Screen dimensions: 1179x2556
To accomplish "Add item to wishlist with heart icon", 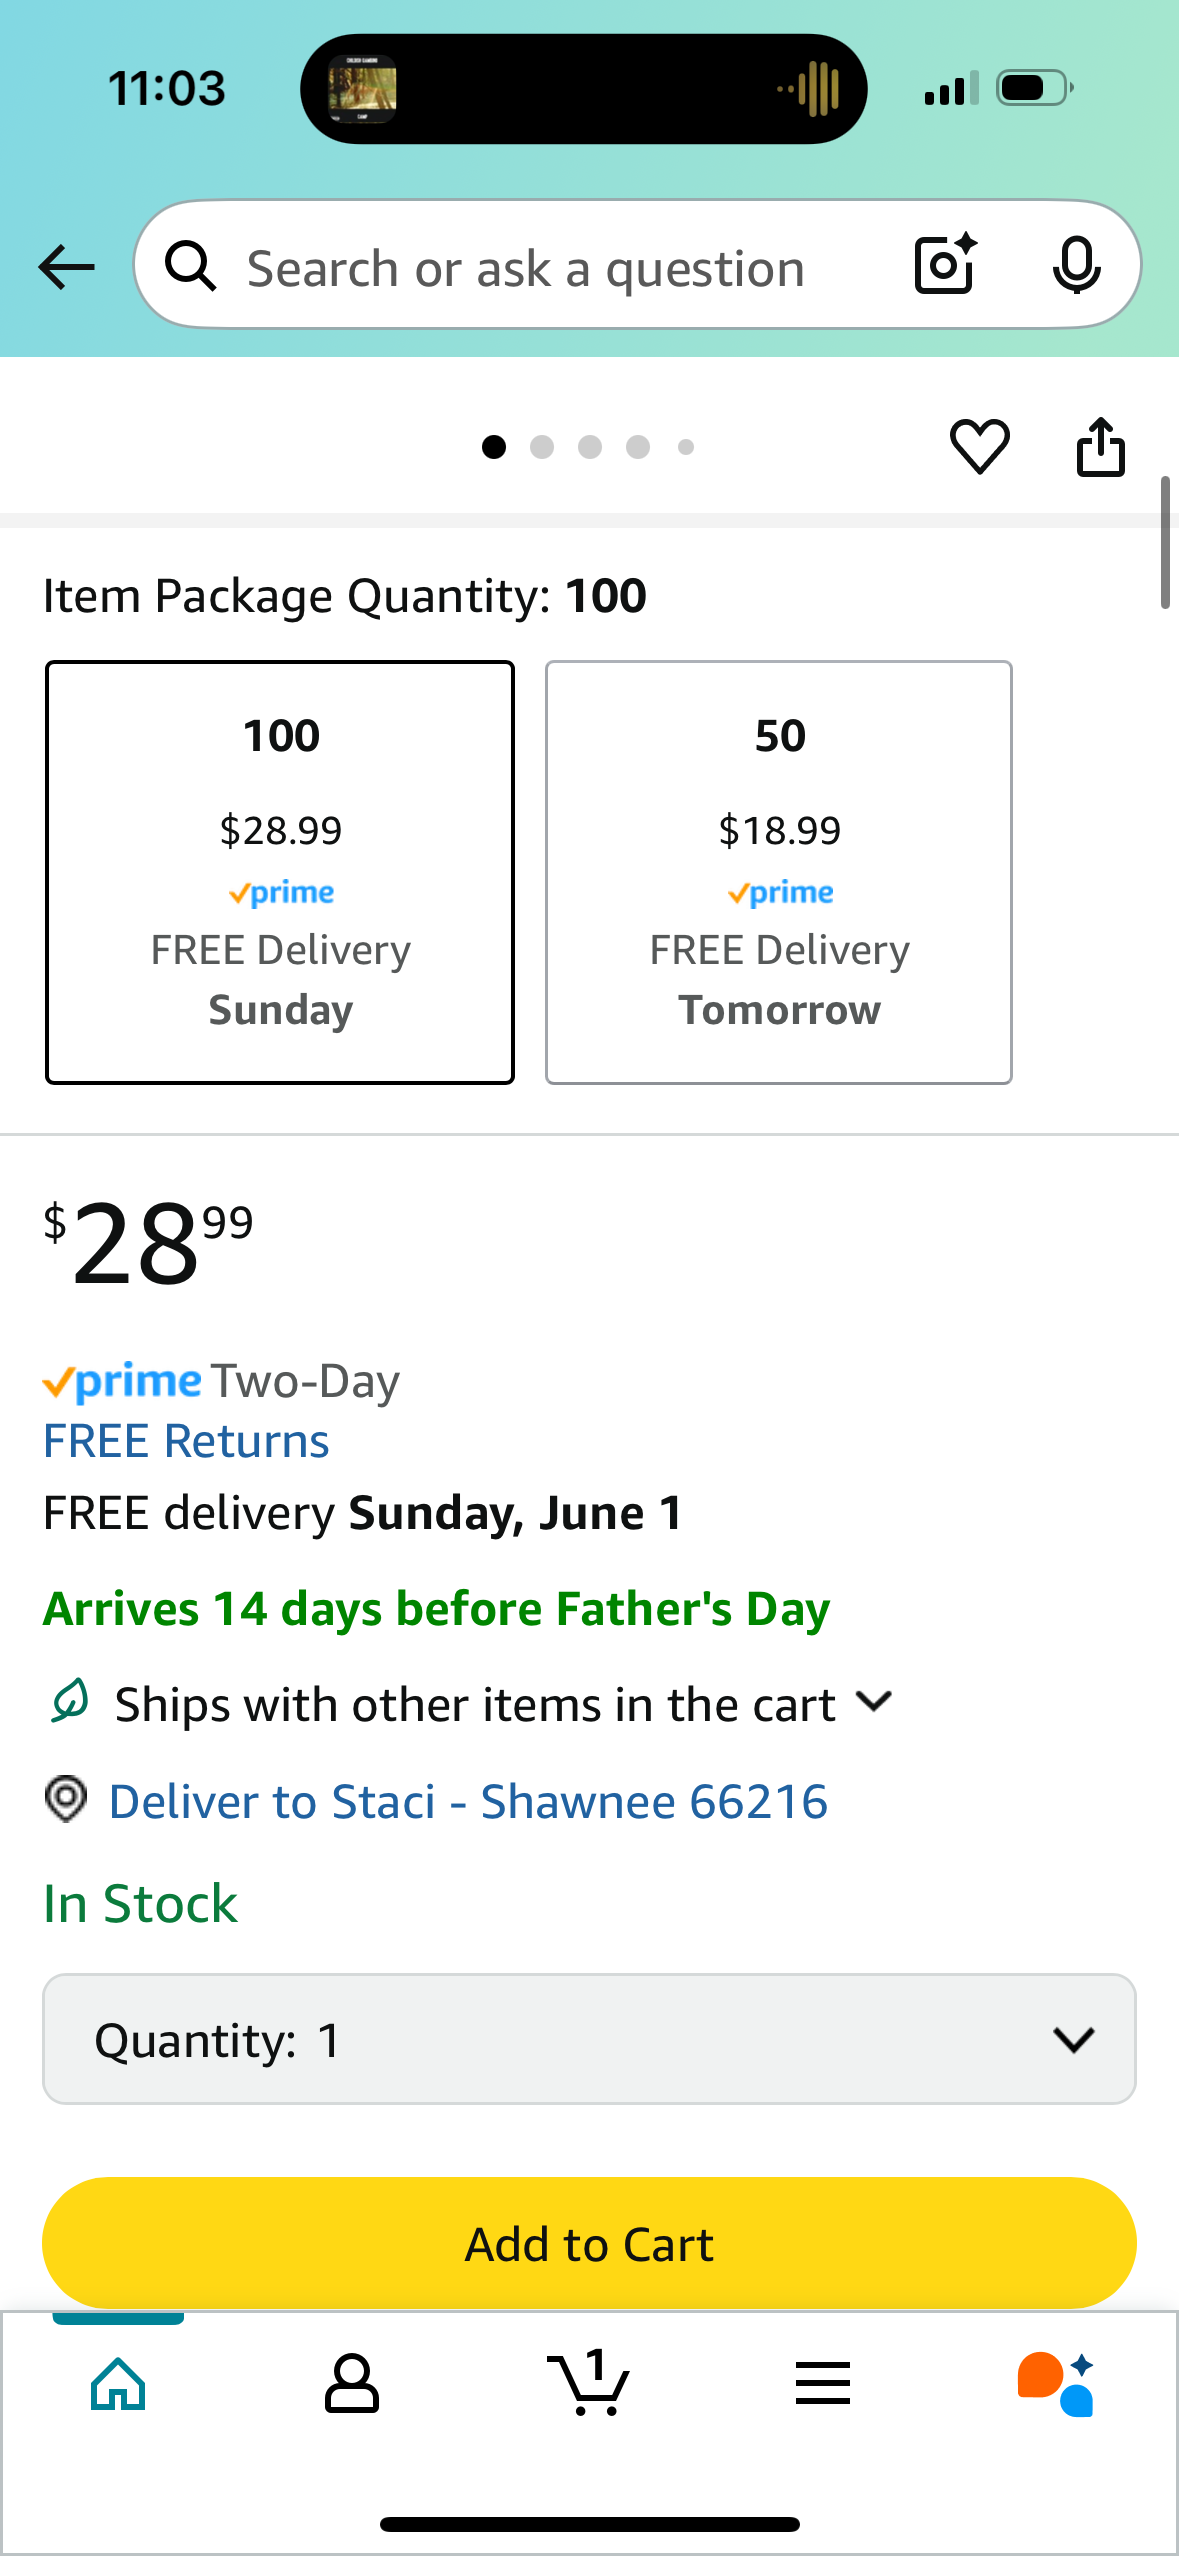I will pos(979,446).
